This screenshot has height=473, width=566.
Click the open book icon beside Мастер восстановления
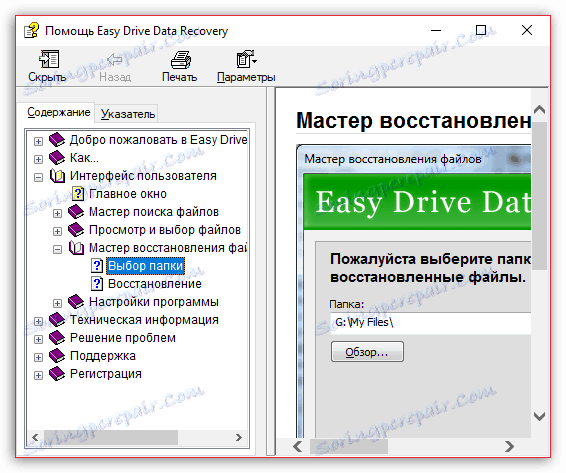76,248
